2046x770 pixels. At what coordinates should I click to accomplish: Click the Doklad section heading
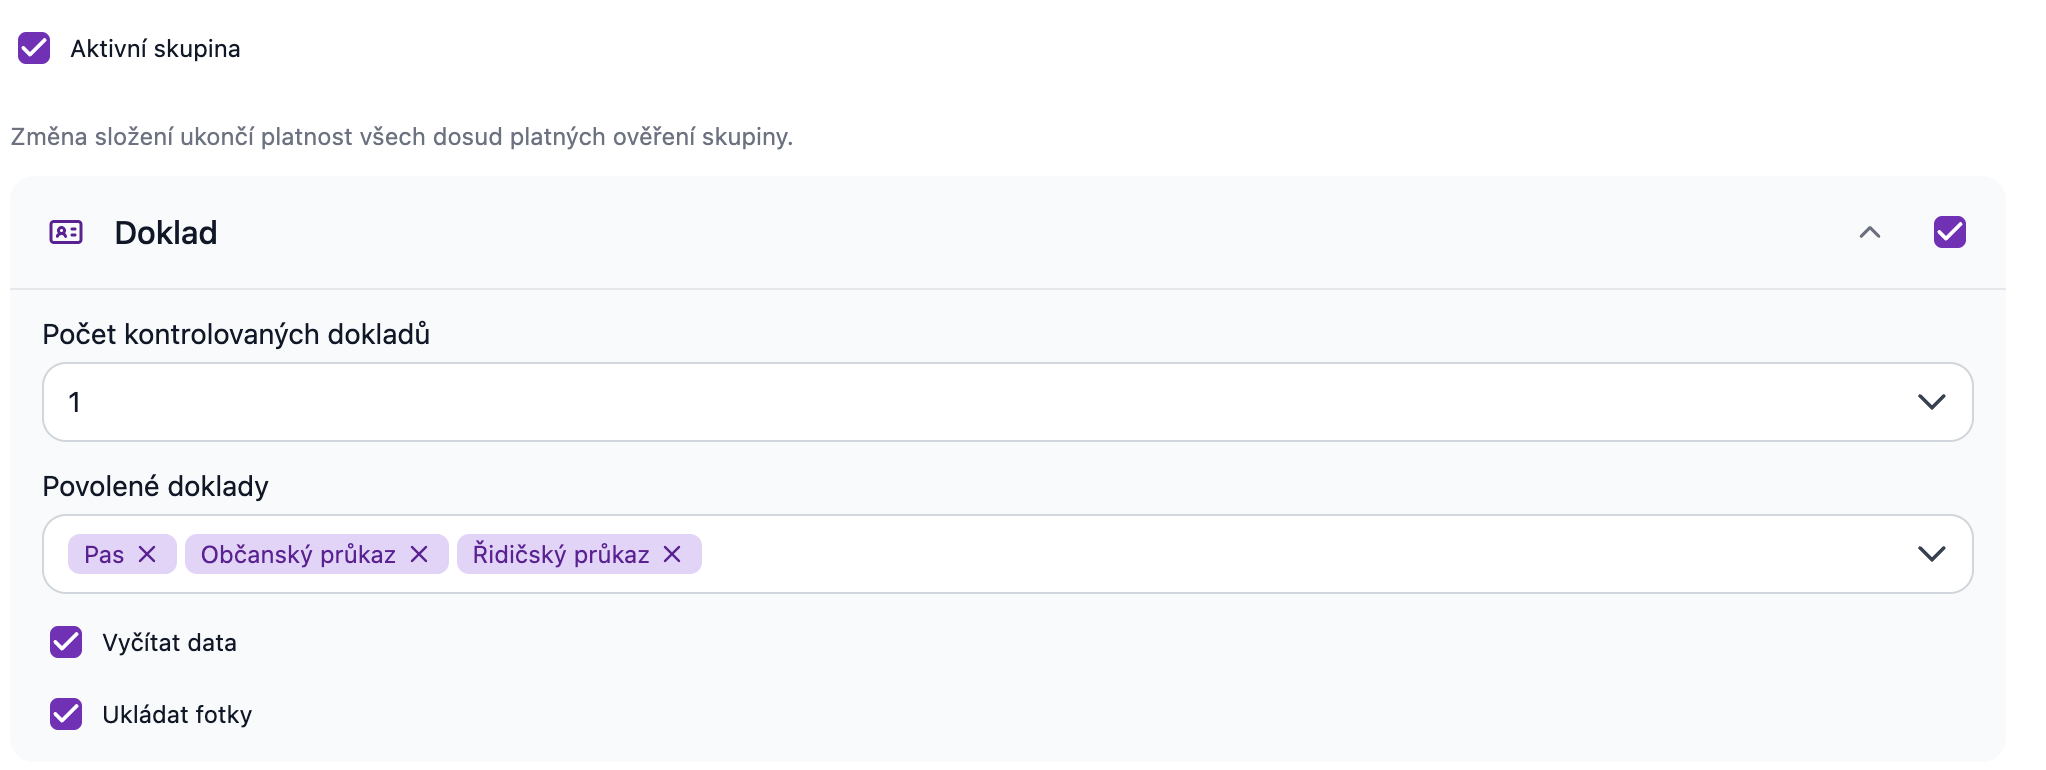166,232
